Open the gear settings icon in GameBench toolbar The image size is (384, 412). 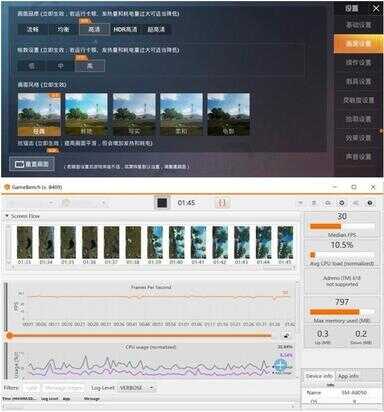coord(342,203)
